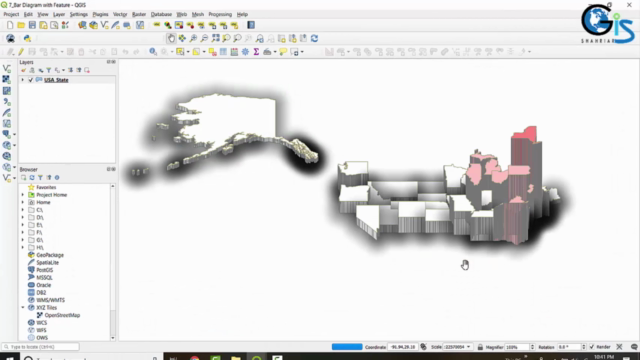Add vector layer from the left sidebar

coord(7,69)
